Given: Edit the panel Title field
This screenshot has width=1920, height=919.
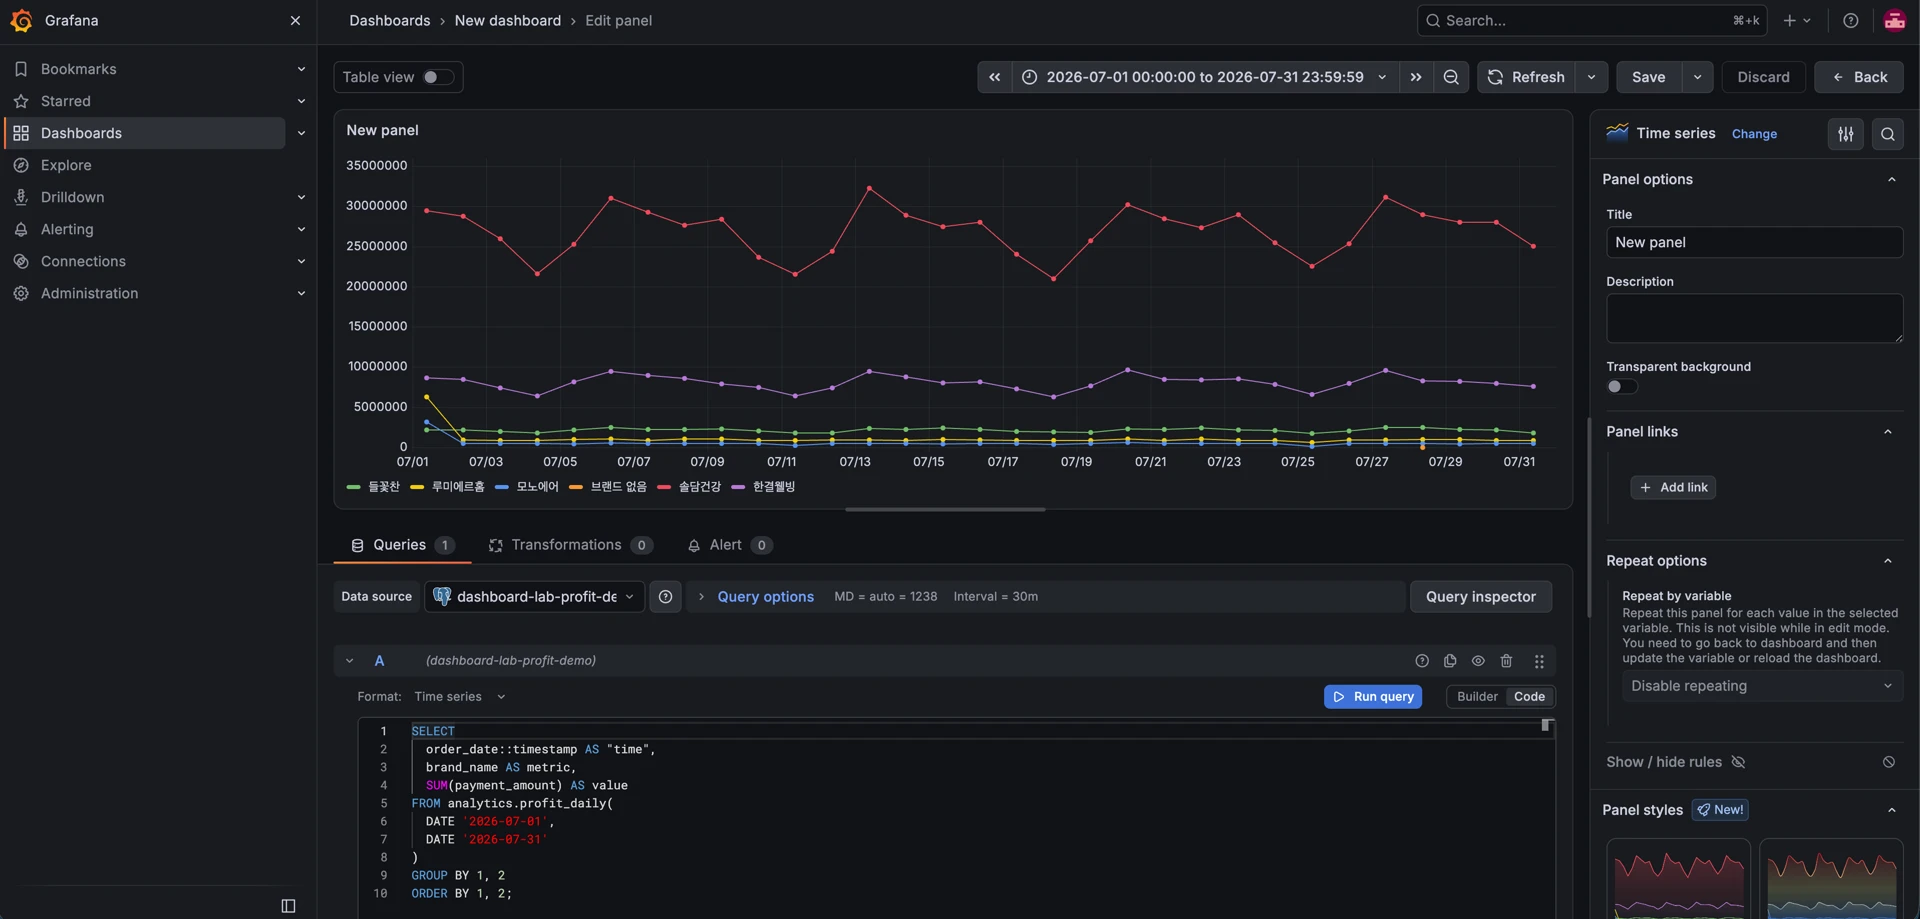Looking at the screenshot, I should [x=1754, y=242].
